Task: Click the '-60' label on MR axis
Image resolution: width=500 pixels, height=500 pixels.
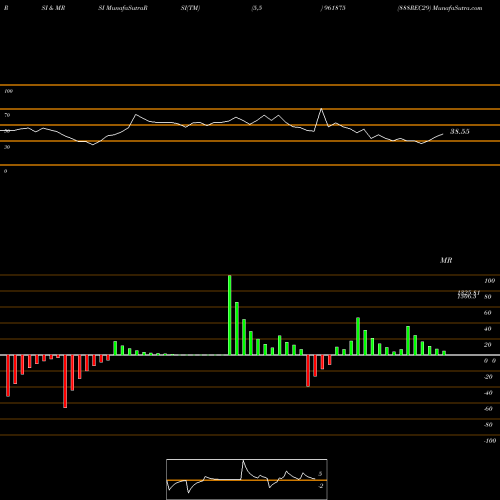Action: [x=488, y=409]
